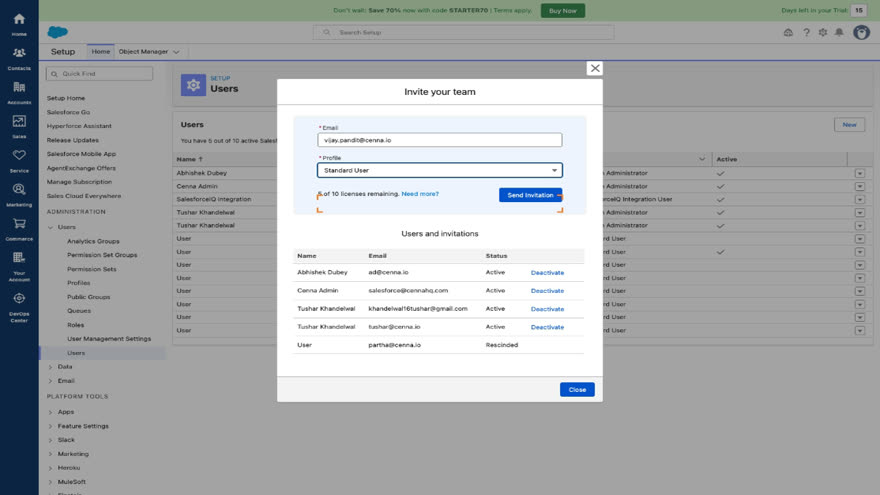Click the Search Setup box
The width and height of the screenshot is (880, 495).
(x=464, y=33)
